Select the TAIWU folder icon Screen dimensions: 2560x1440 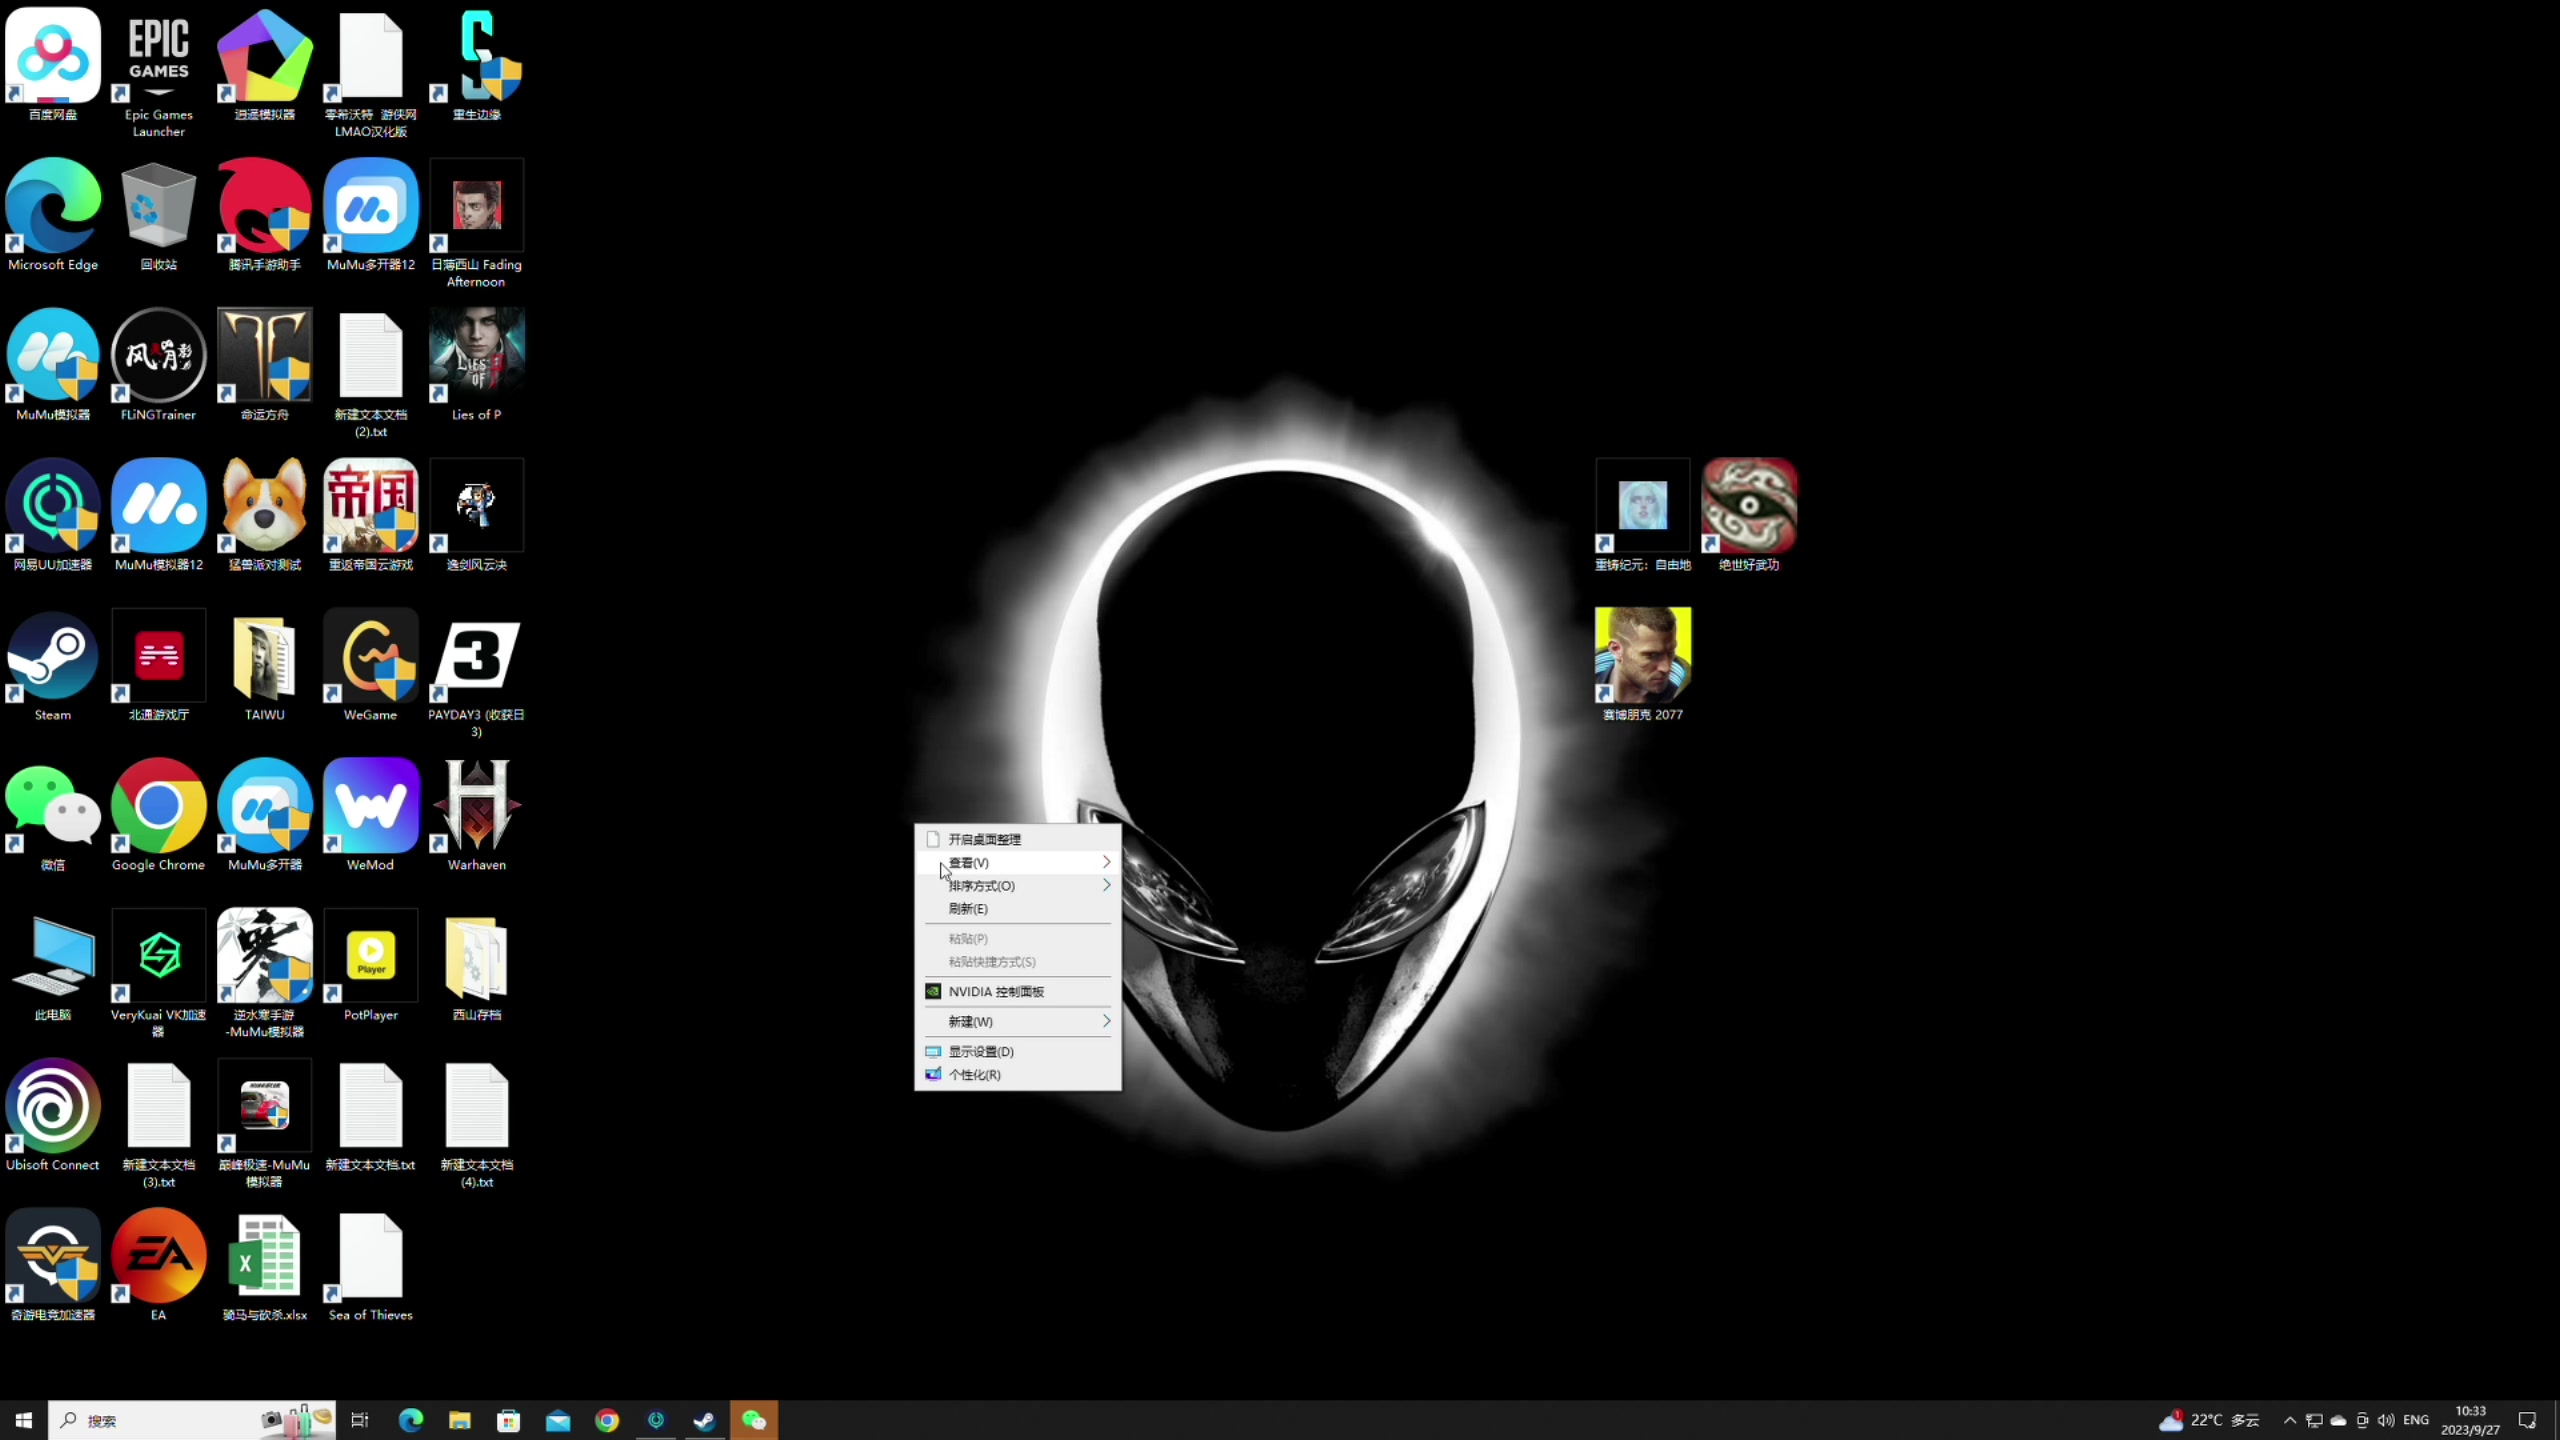[265, 665]
